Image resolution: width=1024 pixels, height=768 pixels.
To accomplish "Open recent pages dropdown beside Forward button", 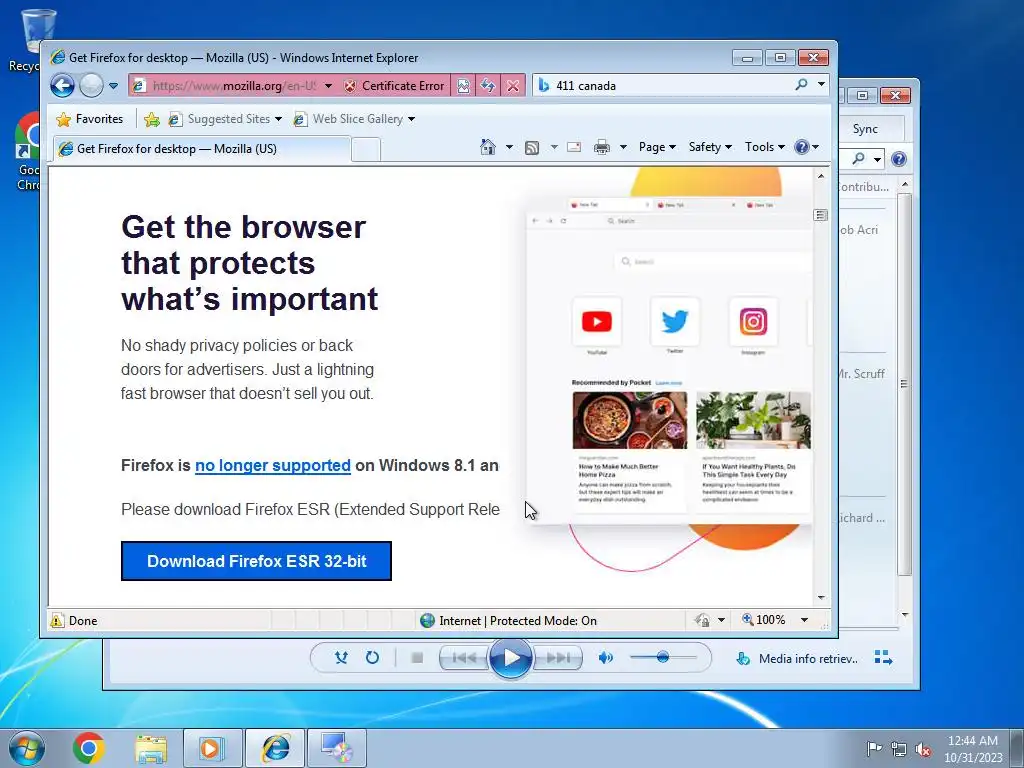I will (x=113, y=86).
